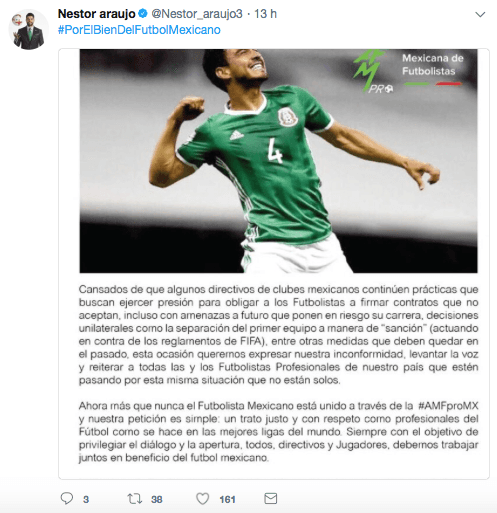
Task: Open the profile avatar of the man in a suit
Action: click(29, 30)
